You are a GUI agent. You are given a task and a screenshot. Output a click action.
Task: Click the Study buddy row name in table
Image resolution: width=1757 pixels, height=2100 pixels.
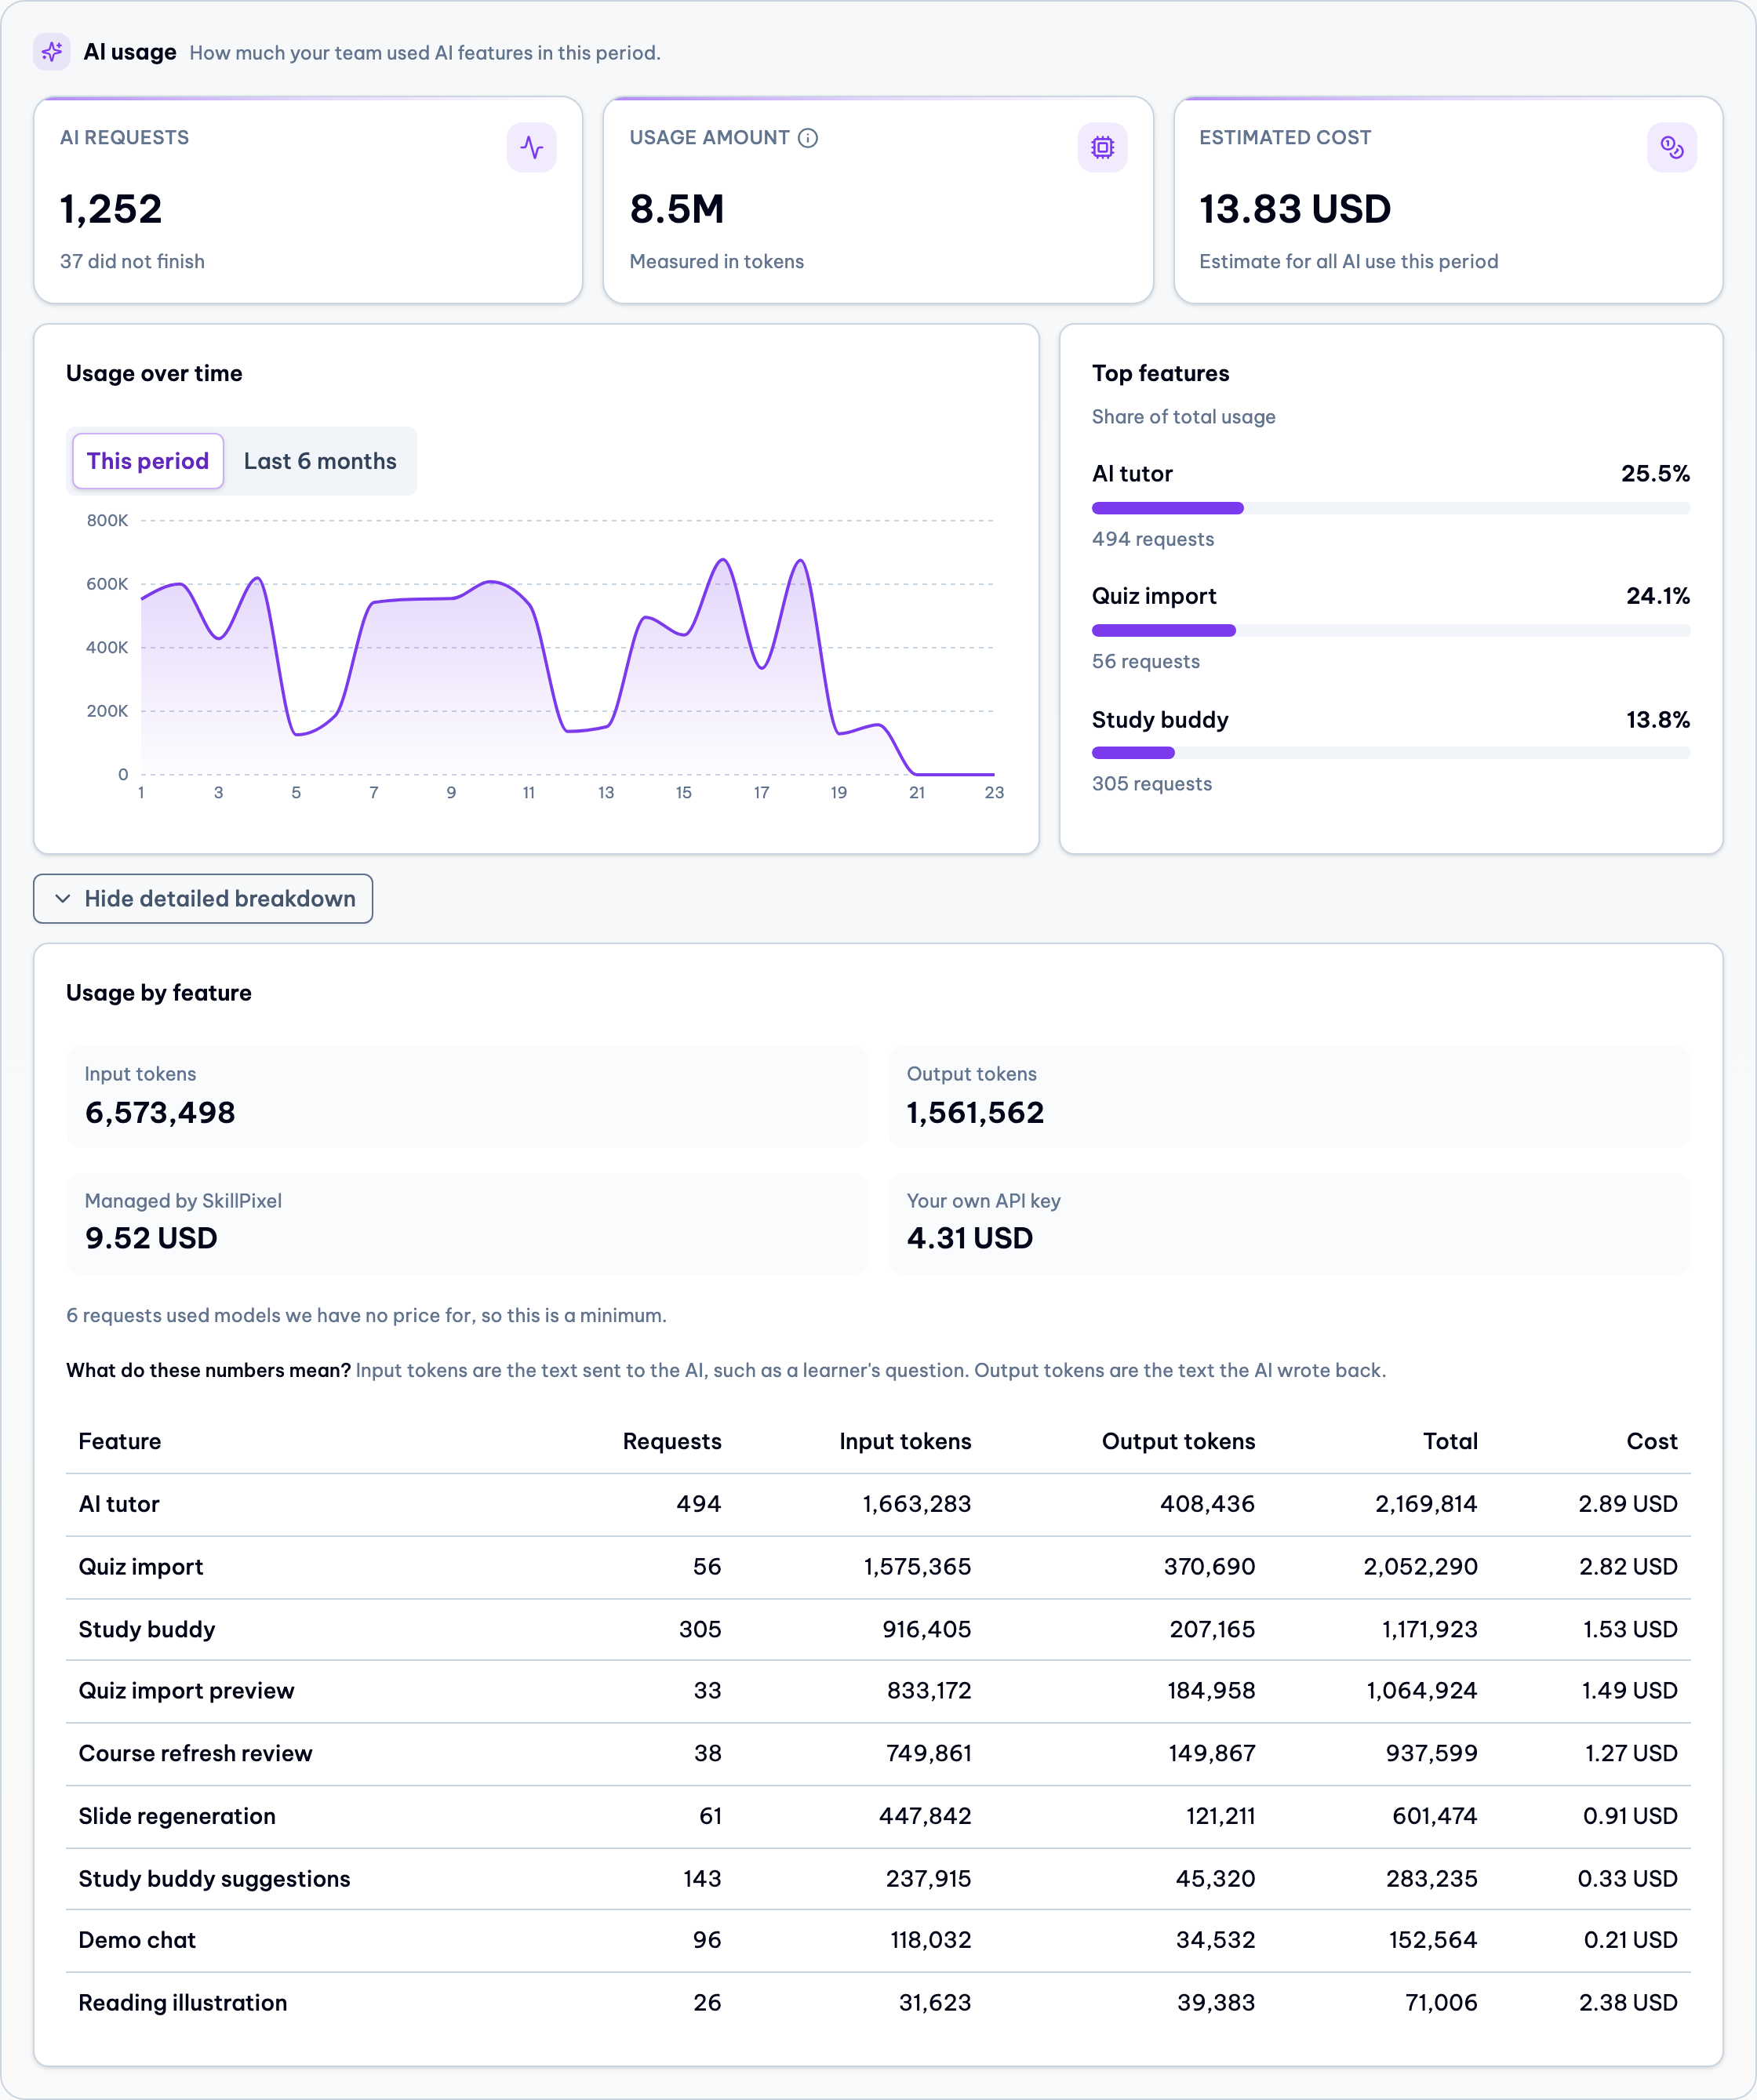[147, 1629]
